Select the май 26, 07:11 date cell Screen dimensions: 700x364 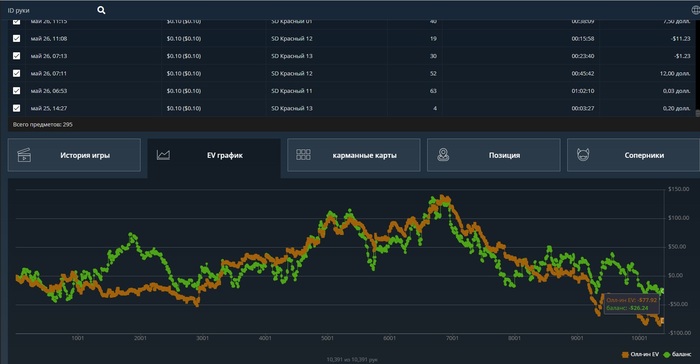49,73
